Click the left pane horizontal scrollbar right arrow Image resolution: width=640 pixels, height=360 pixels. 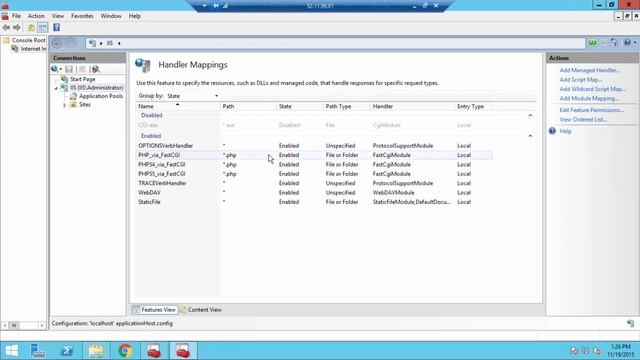click(42, 325)
